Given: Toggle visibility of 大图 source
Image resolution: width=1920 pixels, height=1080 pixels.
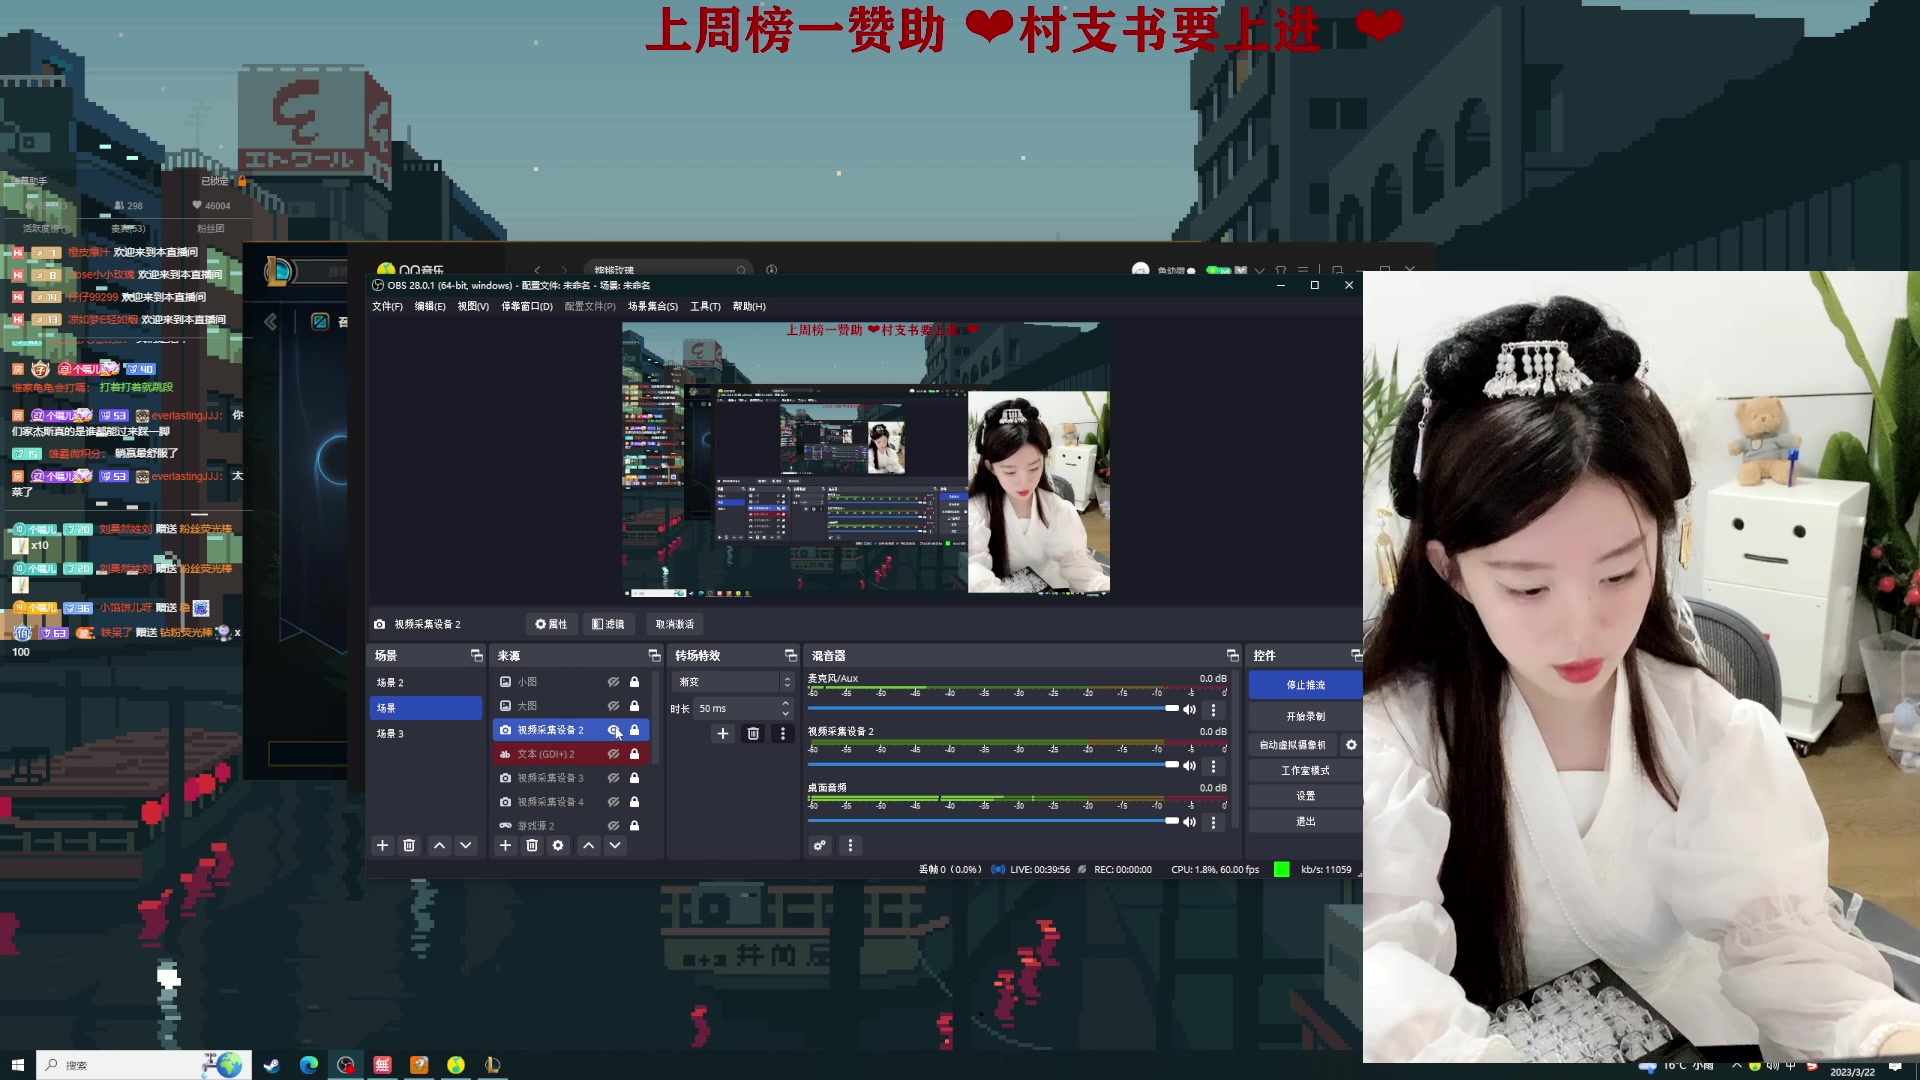Looking at the screenshot, I should [613, 706].
